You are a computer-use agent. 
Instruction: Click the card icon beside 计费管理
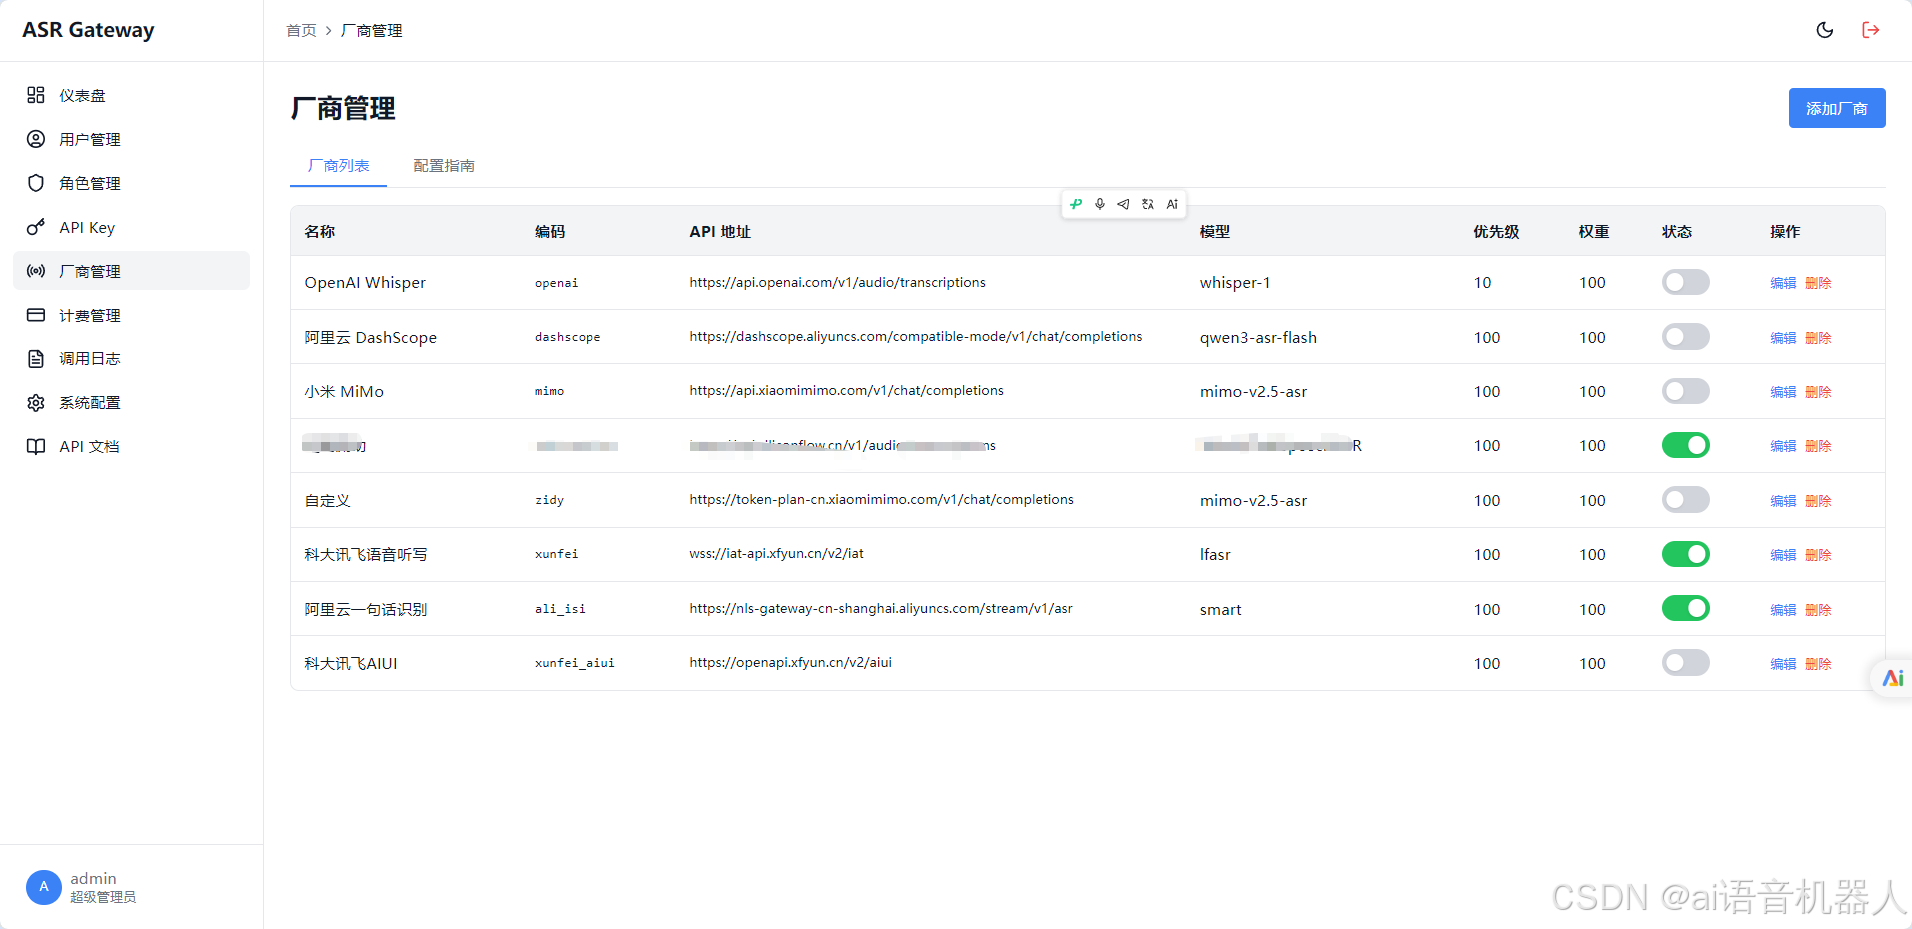[36, 315]
